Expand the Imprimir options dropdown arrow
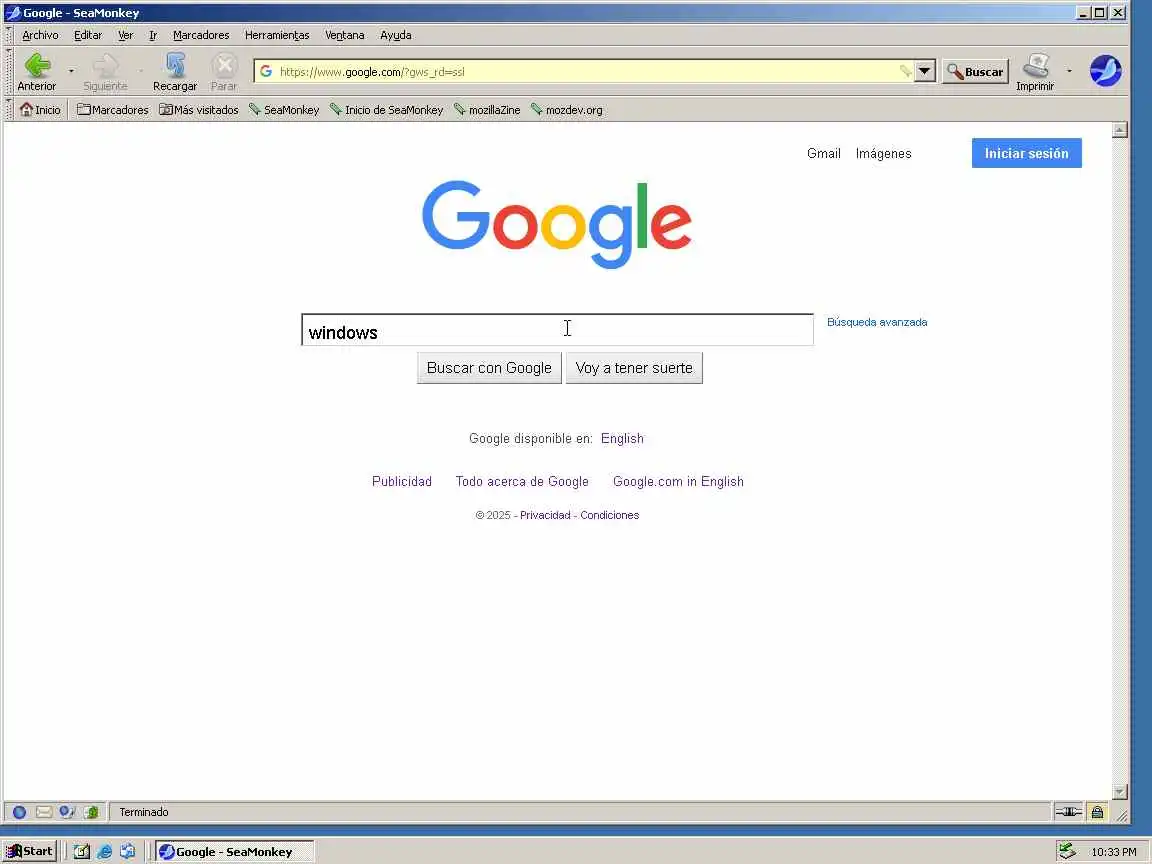 (1069, 71)
